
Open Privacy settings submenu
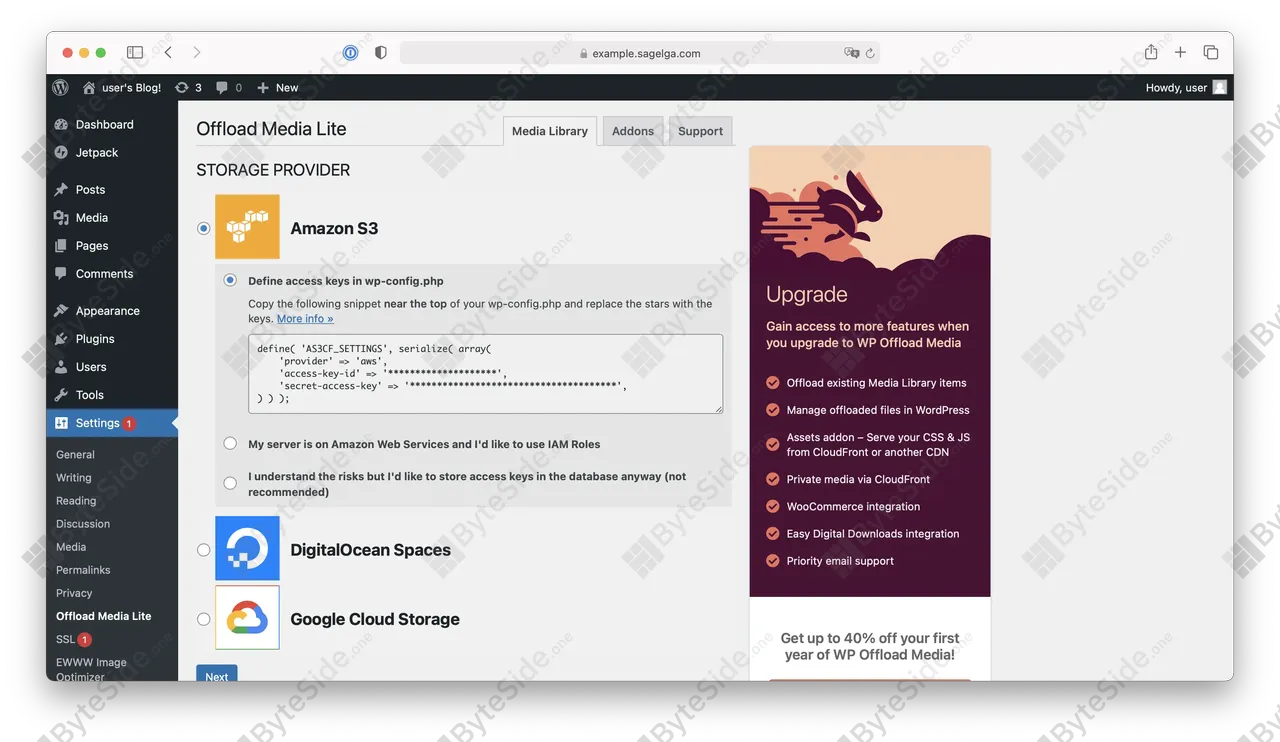[74, 592]
